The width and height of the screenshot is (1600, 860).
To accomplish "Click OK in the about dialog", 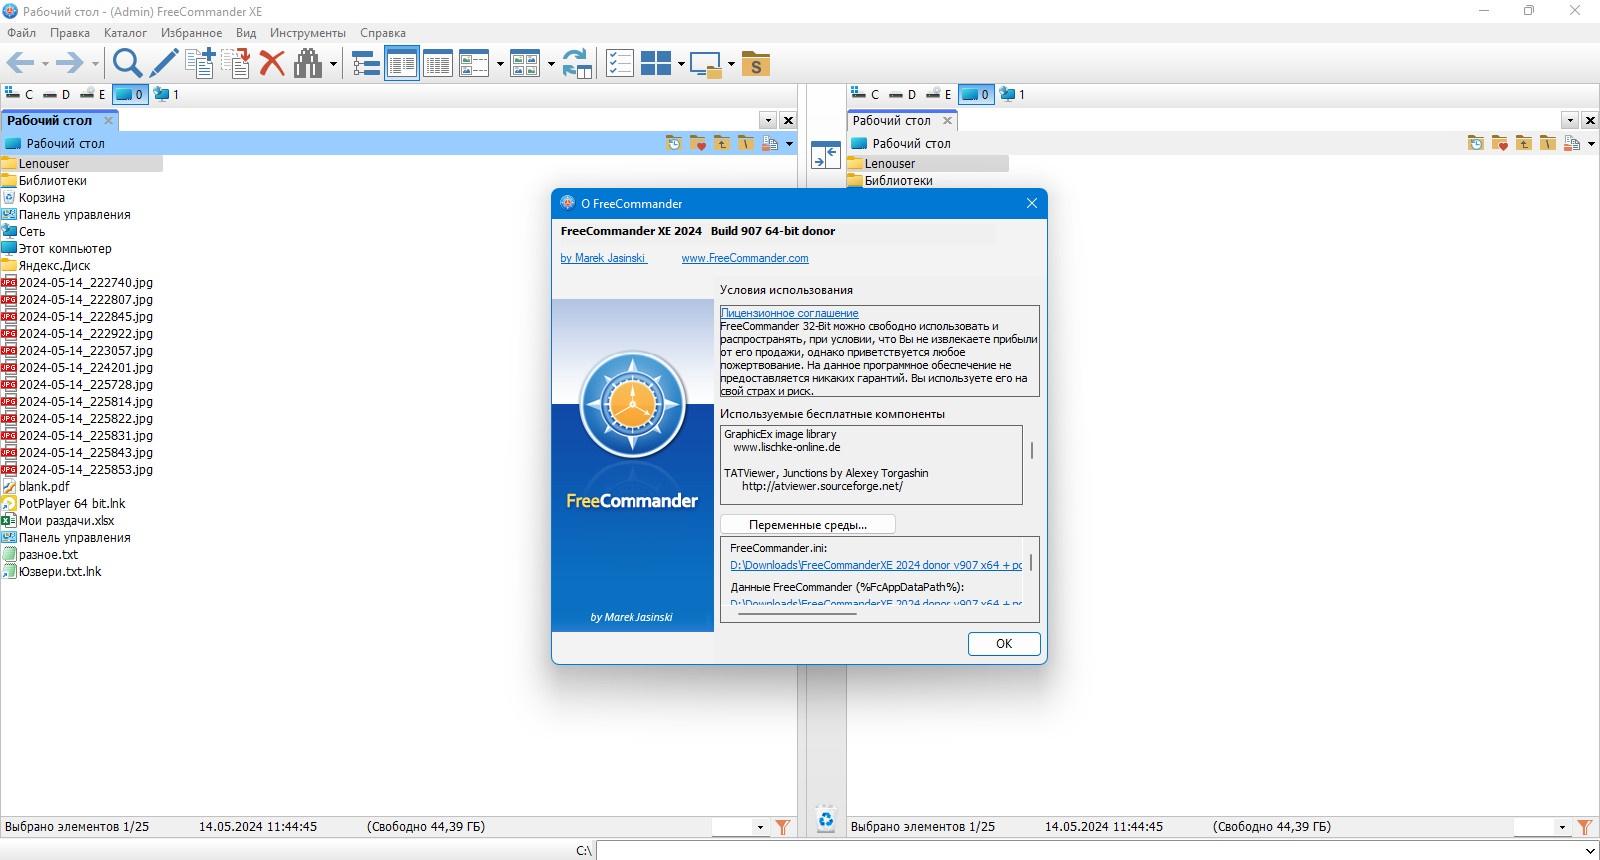I will (x=1004, y=644).
